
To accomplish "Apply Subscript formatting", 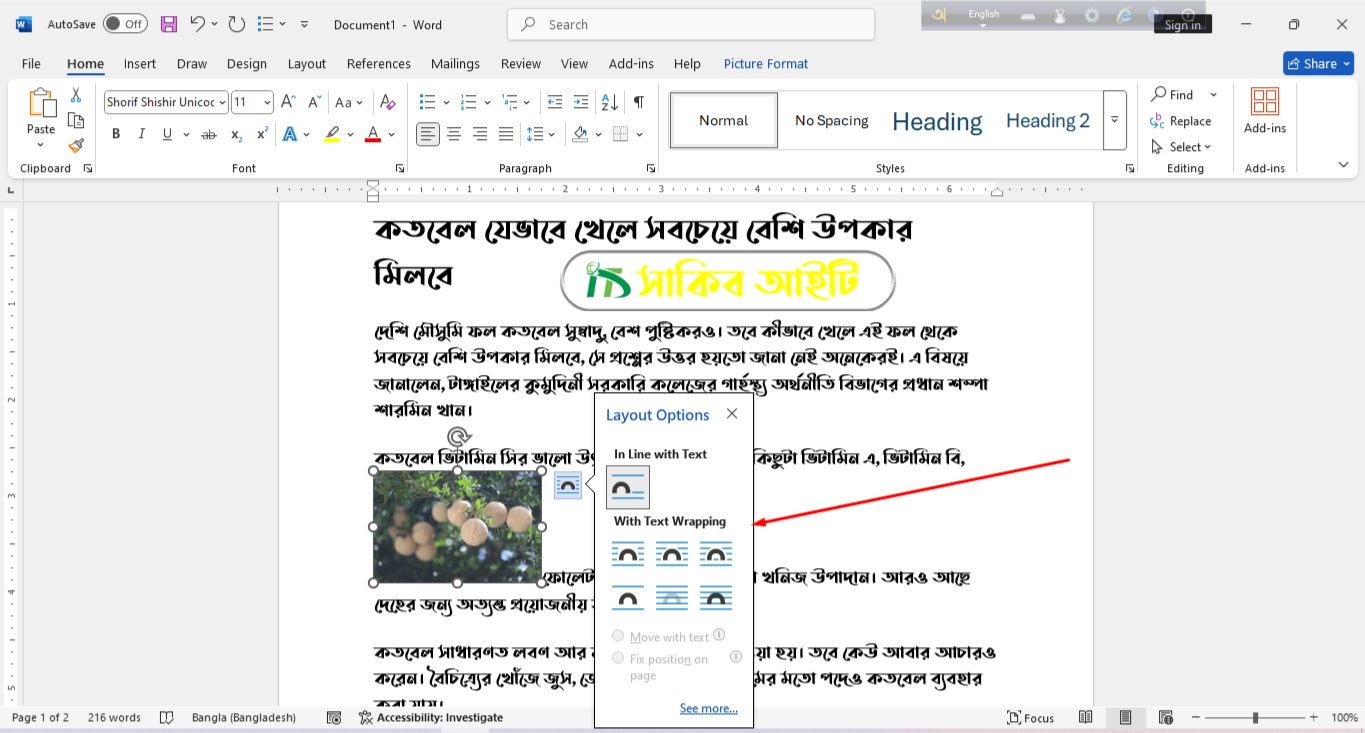I will (x=236, y=134).
